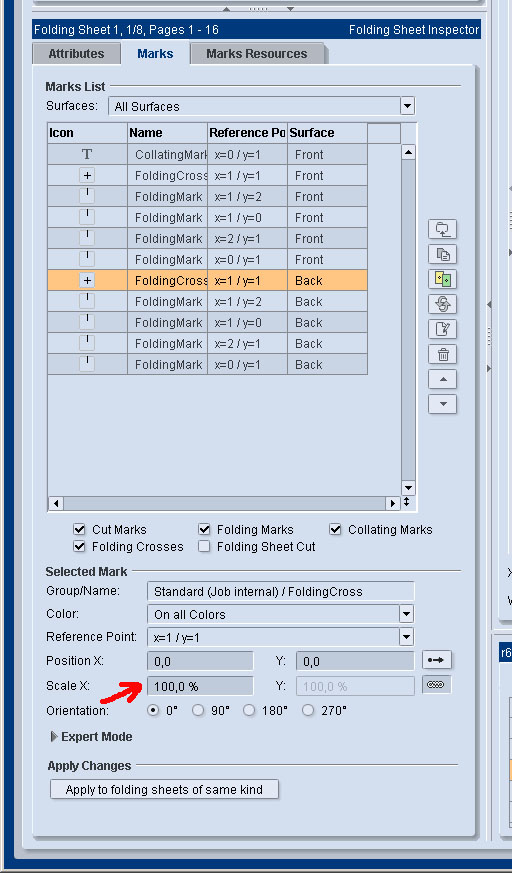Move selected mark up in list

pyautogui.click(x=442, y=379)
